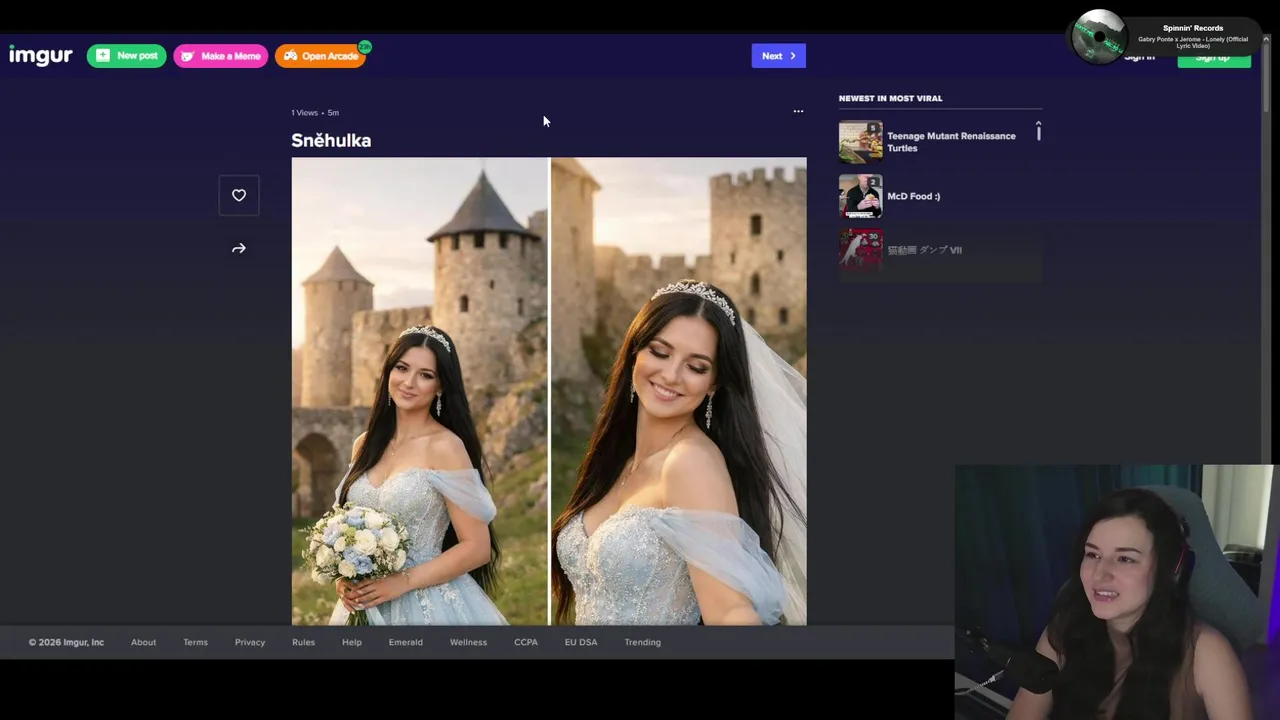Screen dimensions: 1280x720
Task: Click the Sign up button
Action: [1213, 58]
